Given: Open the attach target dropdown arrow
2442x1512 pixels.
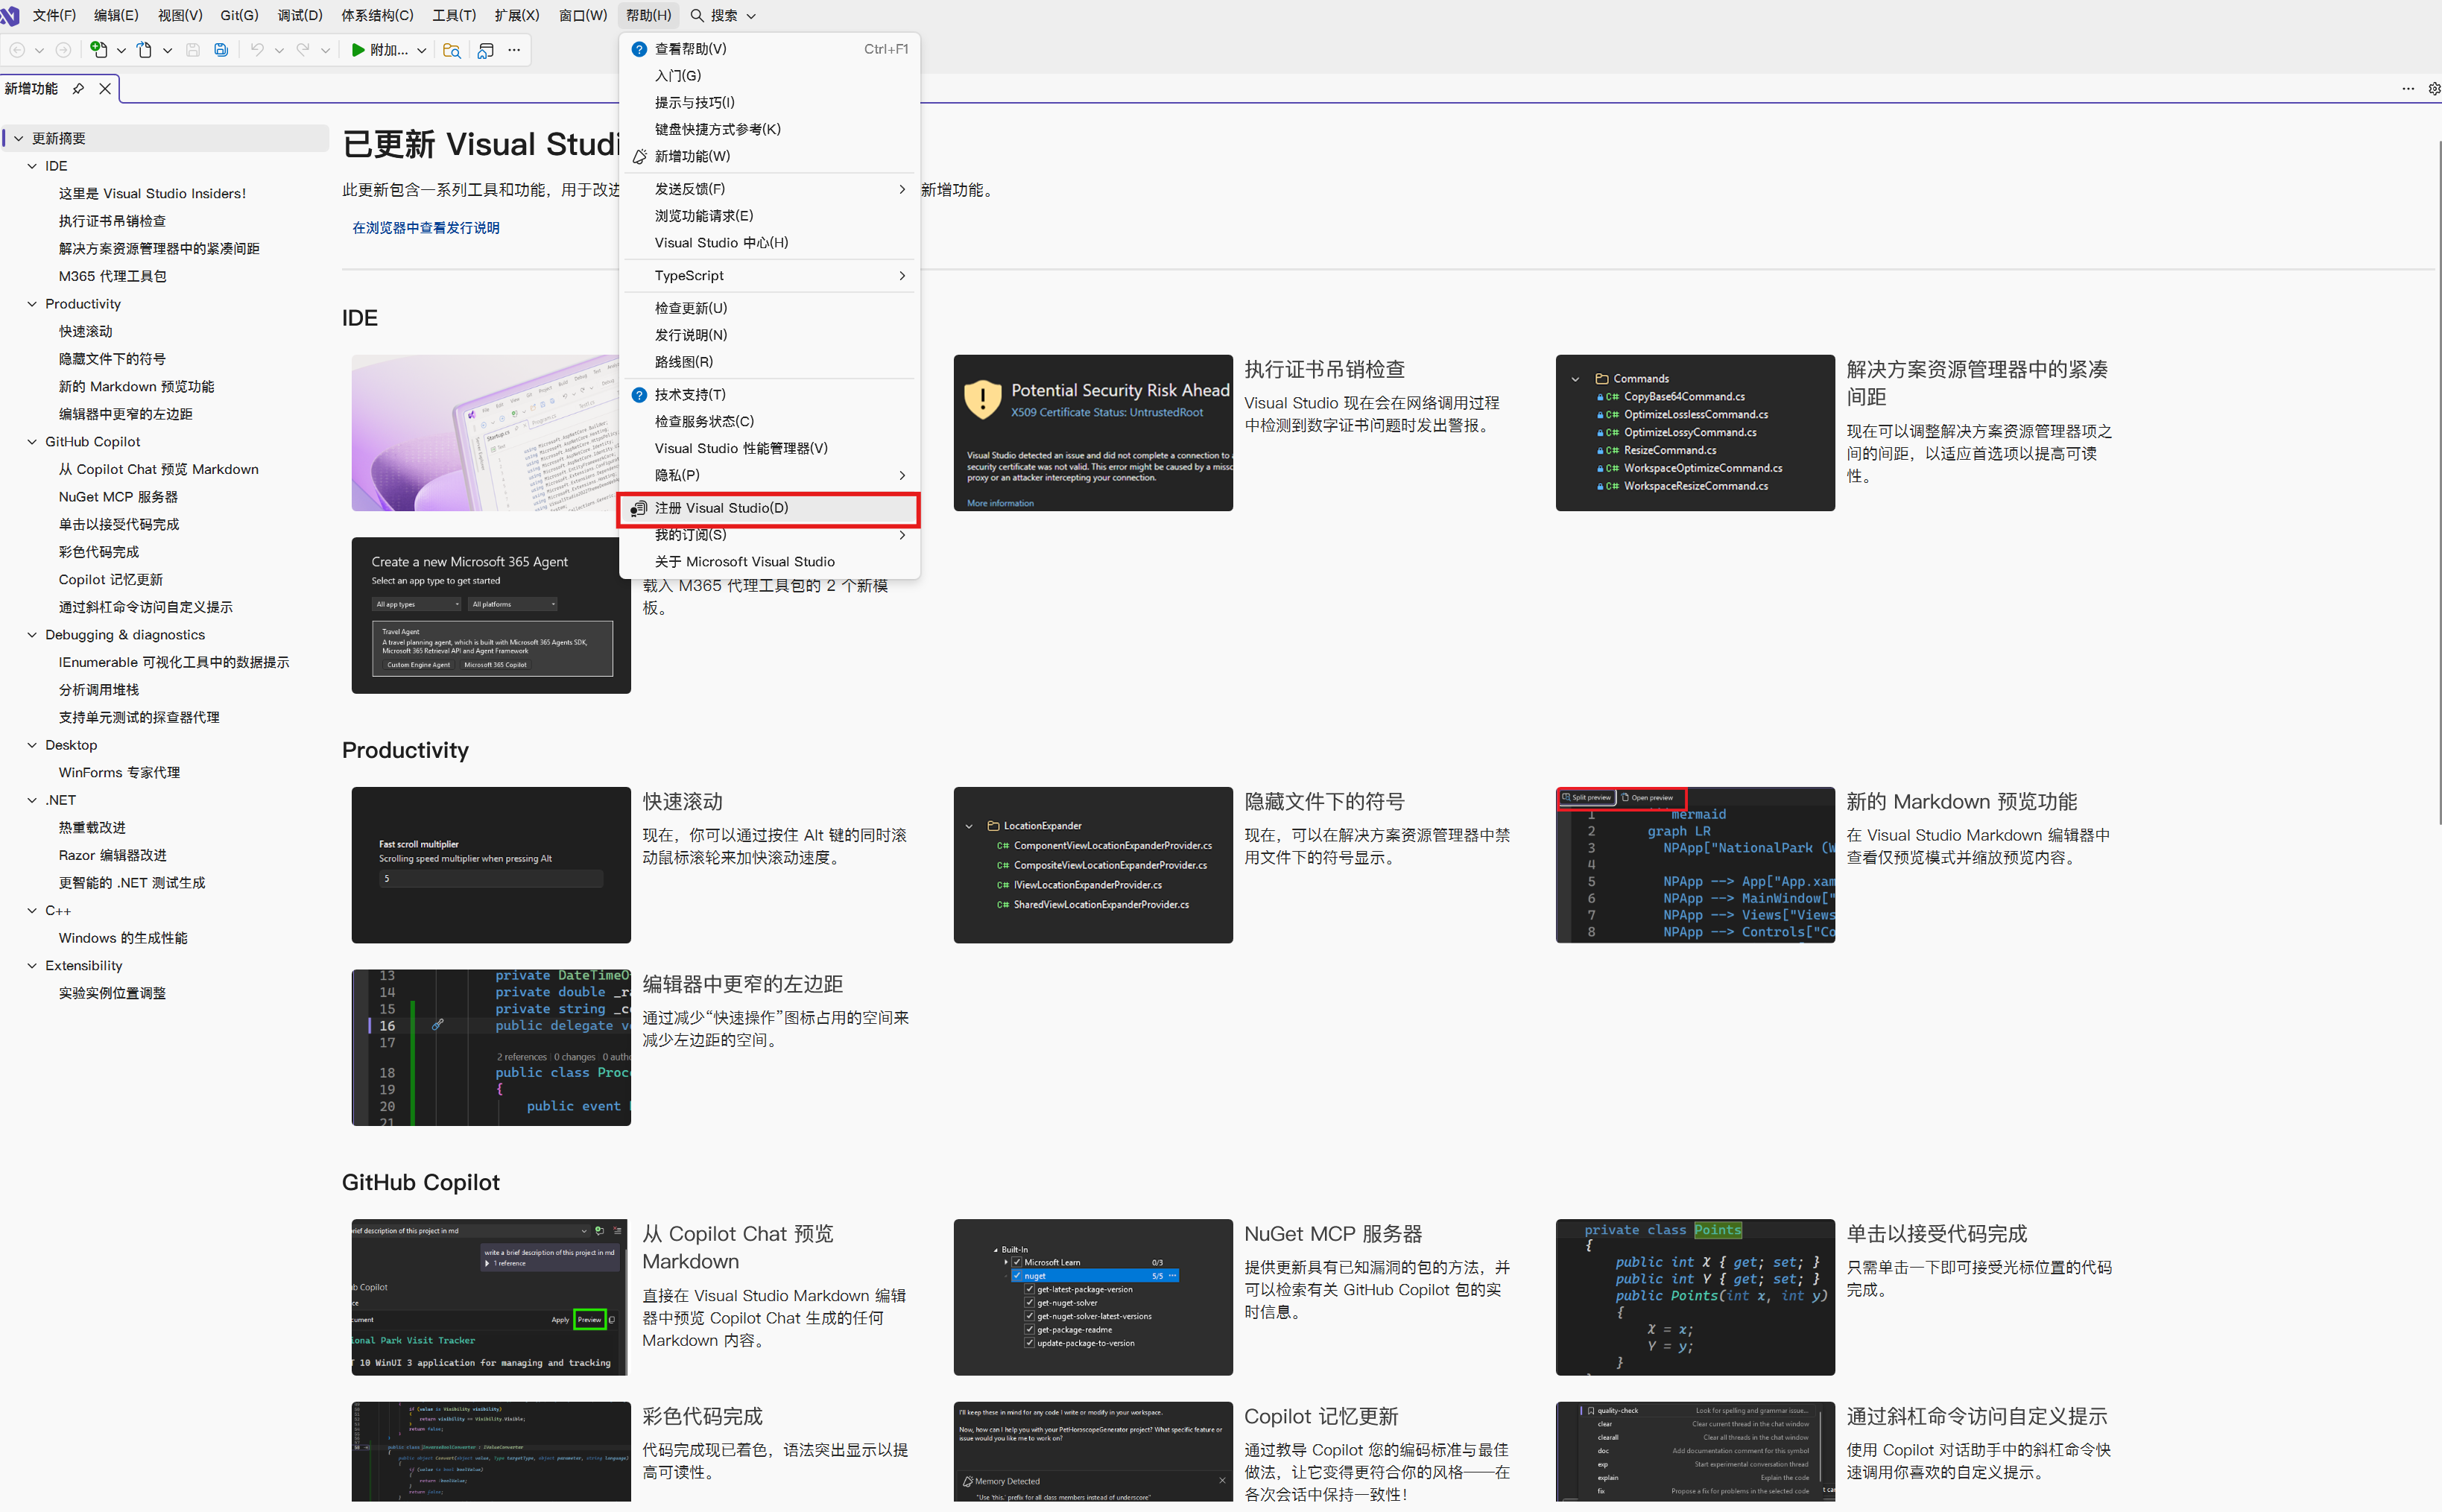Looking at the screenshot, I should (x=422, y=50).
